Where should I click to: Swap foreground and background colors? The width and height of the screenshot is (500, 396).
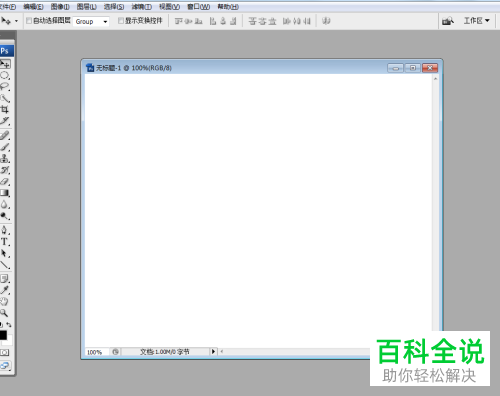(9, 324)
